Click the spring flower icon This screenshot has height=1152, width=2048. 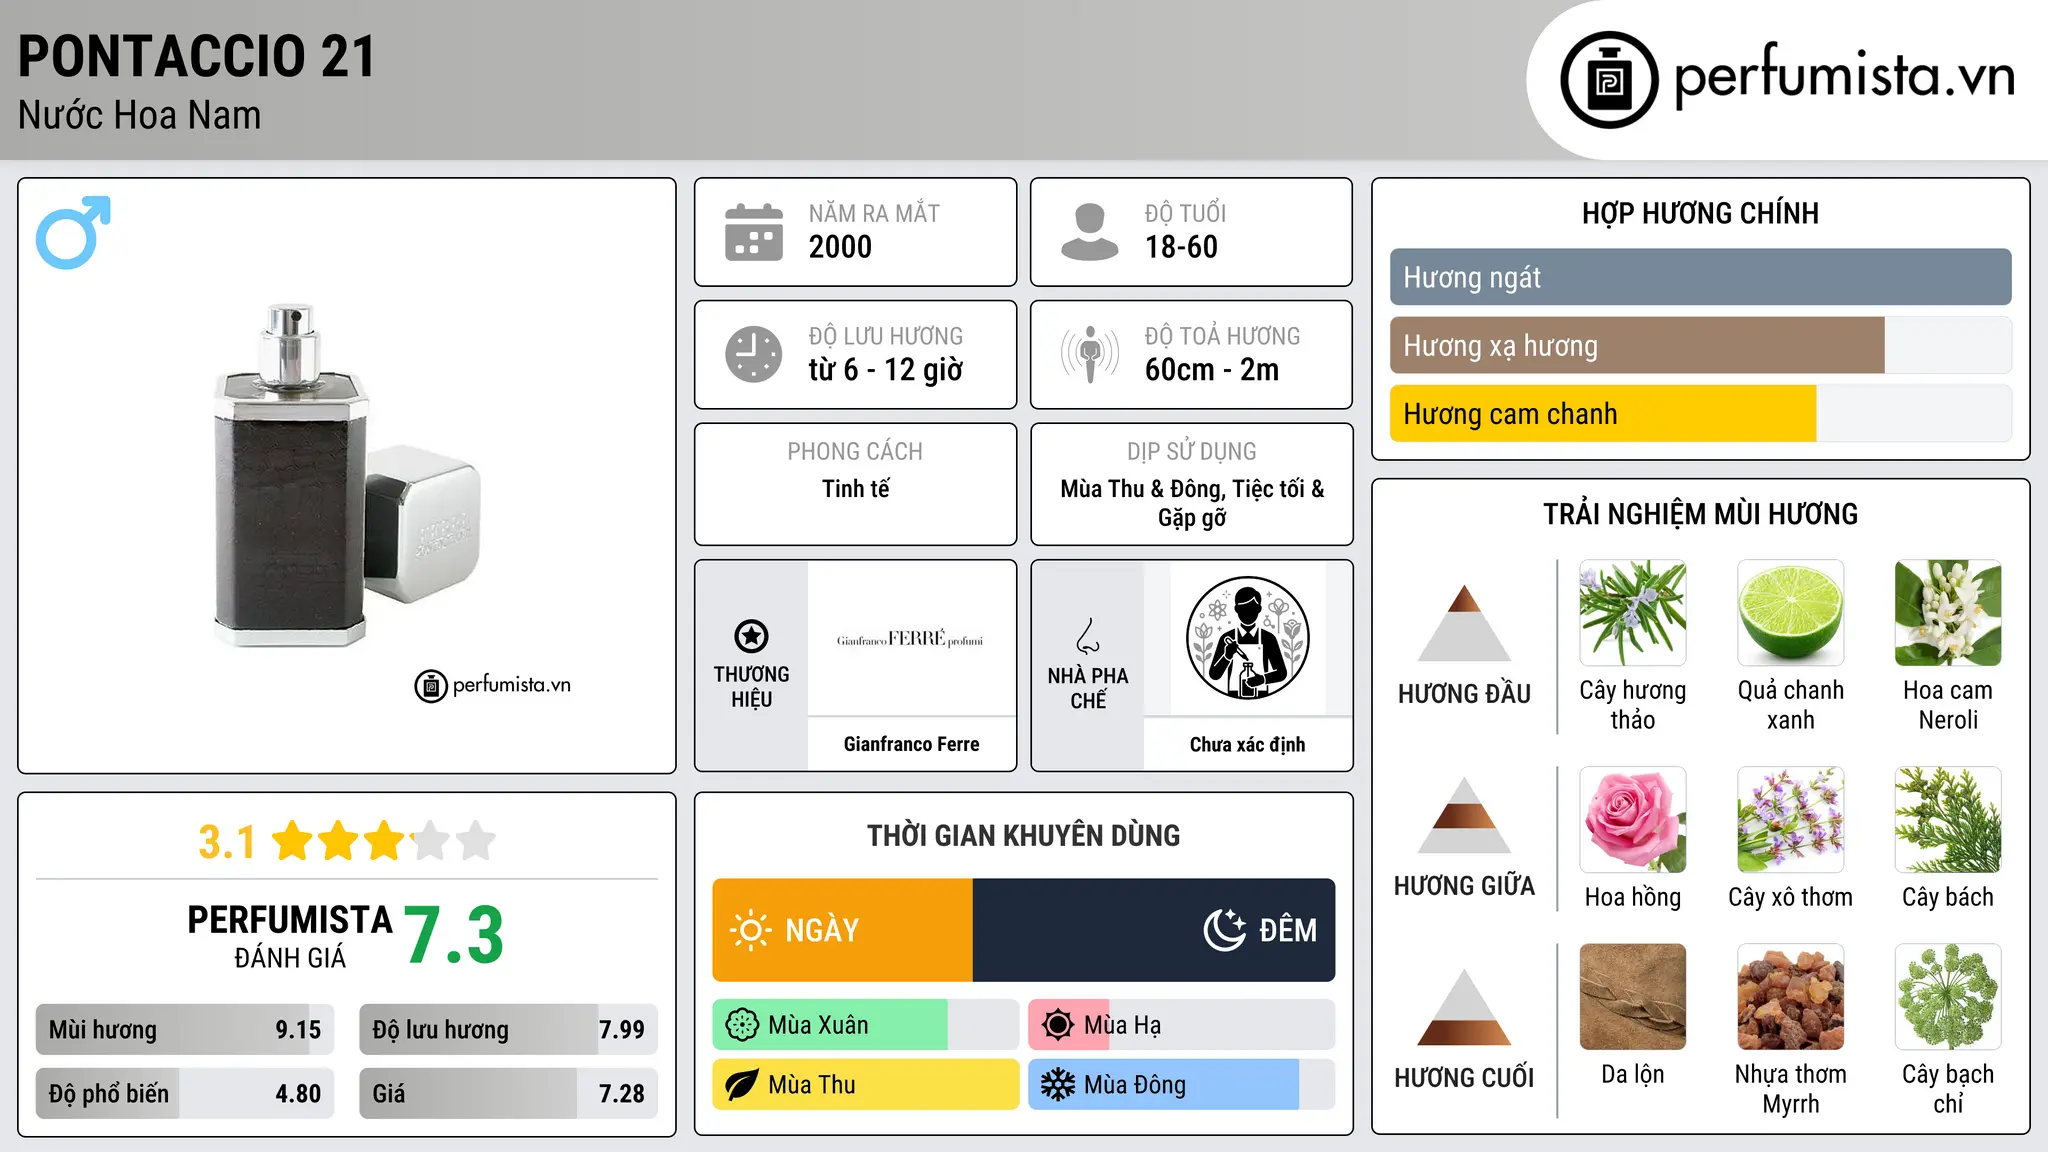click(x=742, y=1025)
